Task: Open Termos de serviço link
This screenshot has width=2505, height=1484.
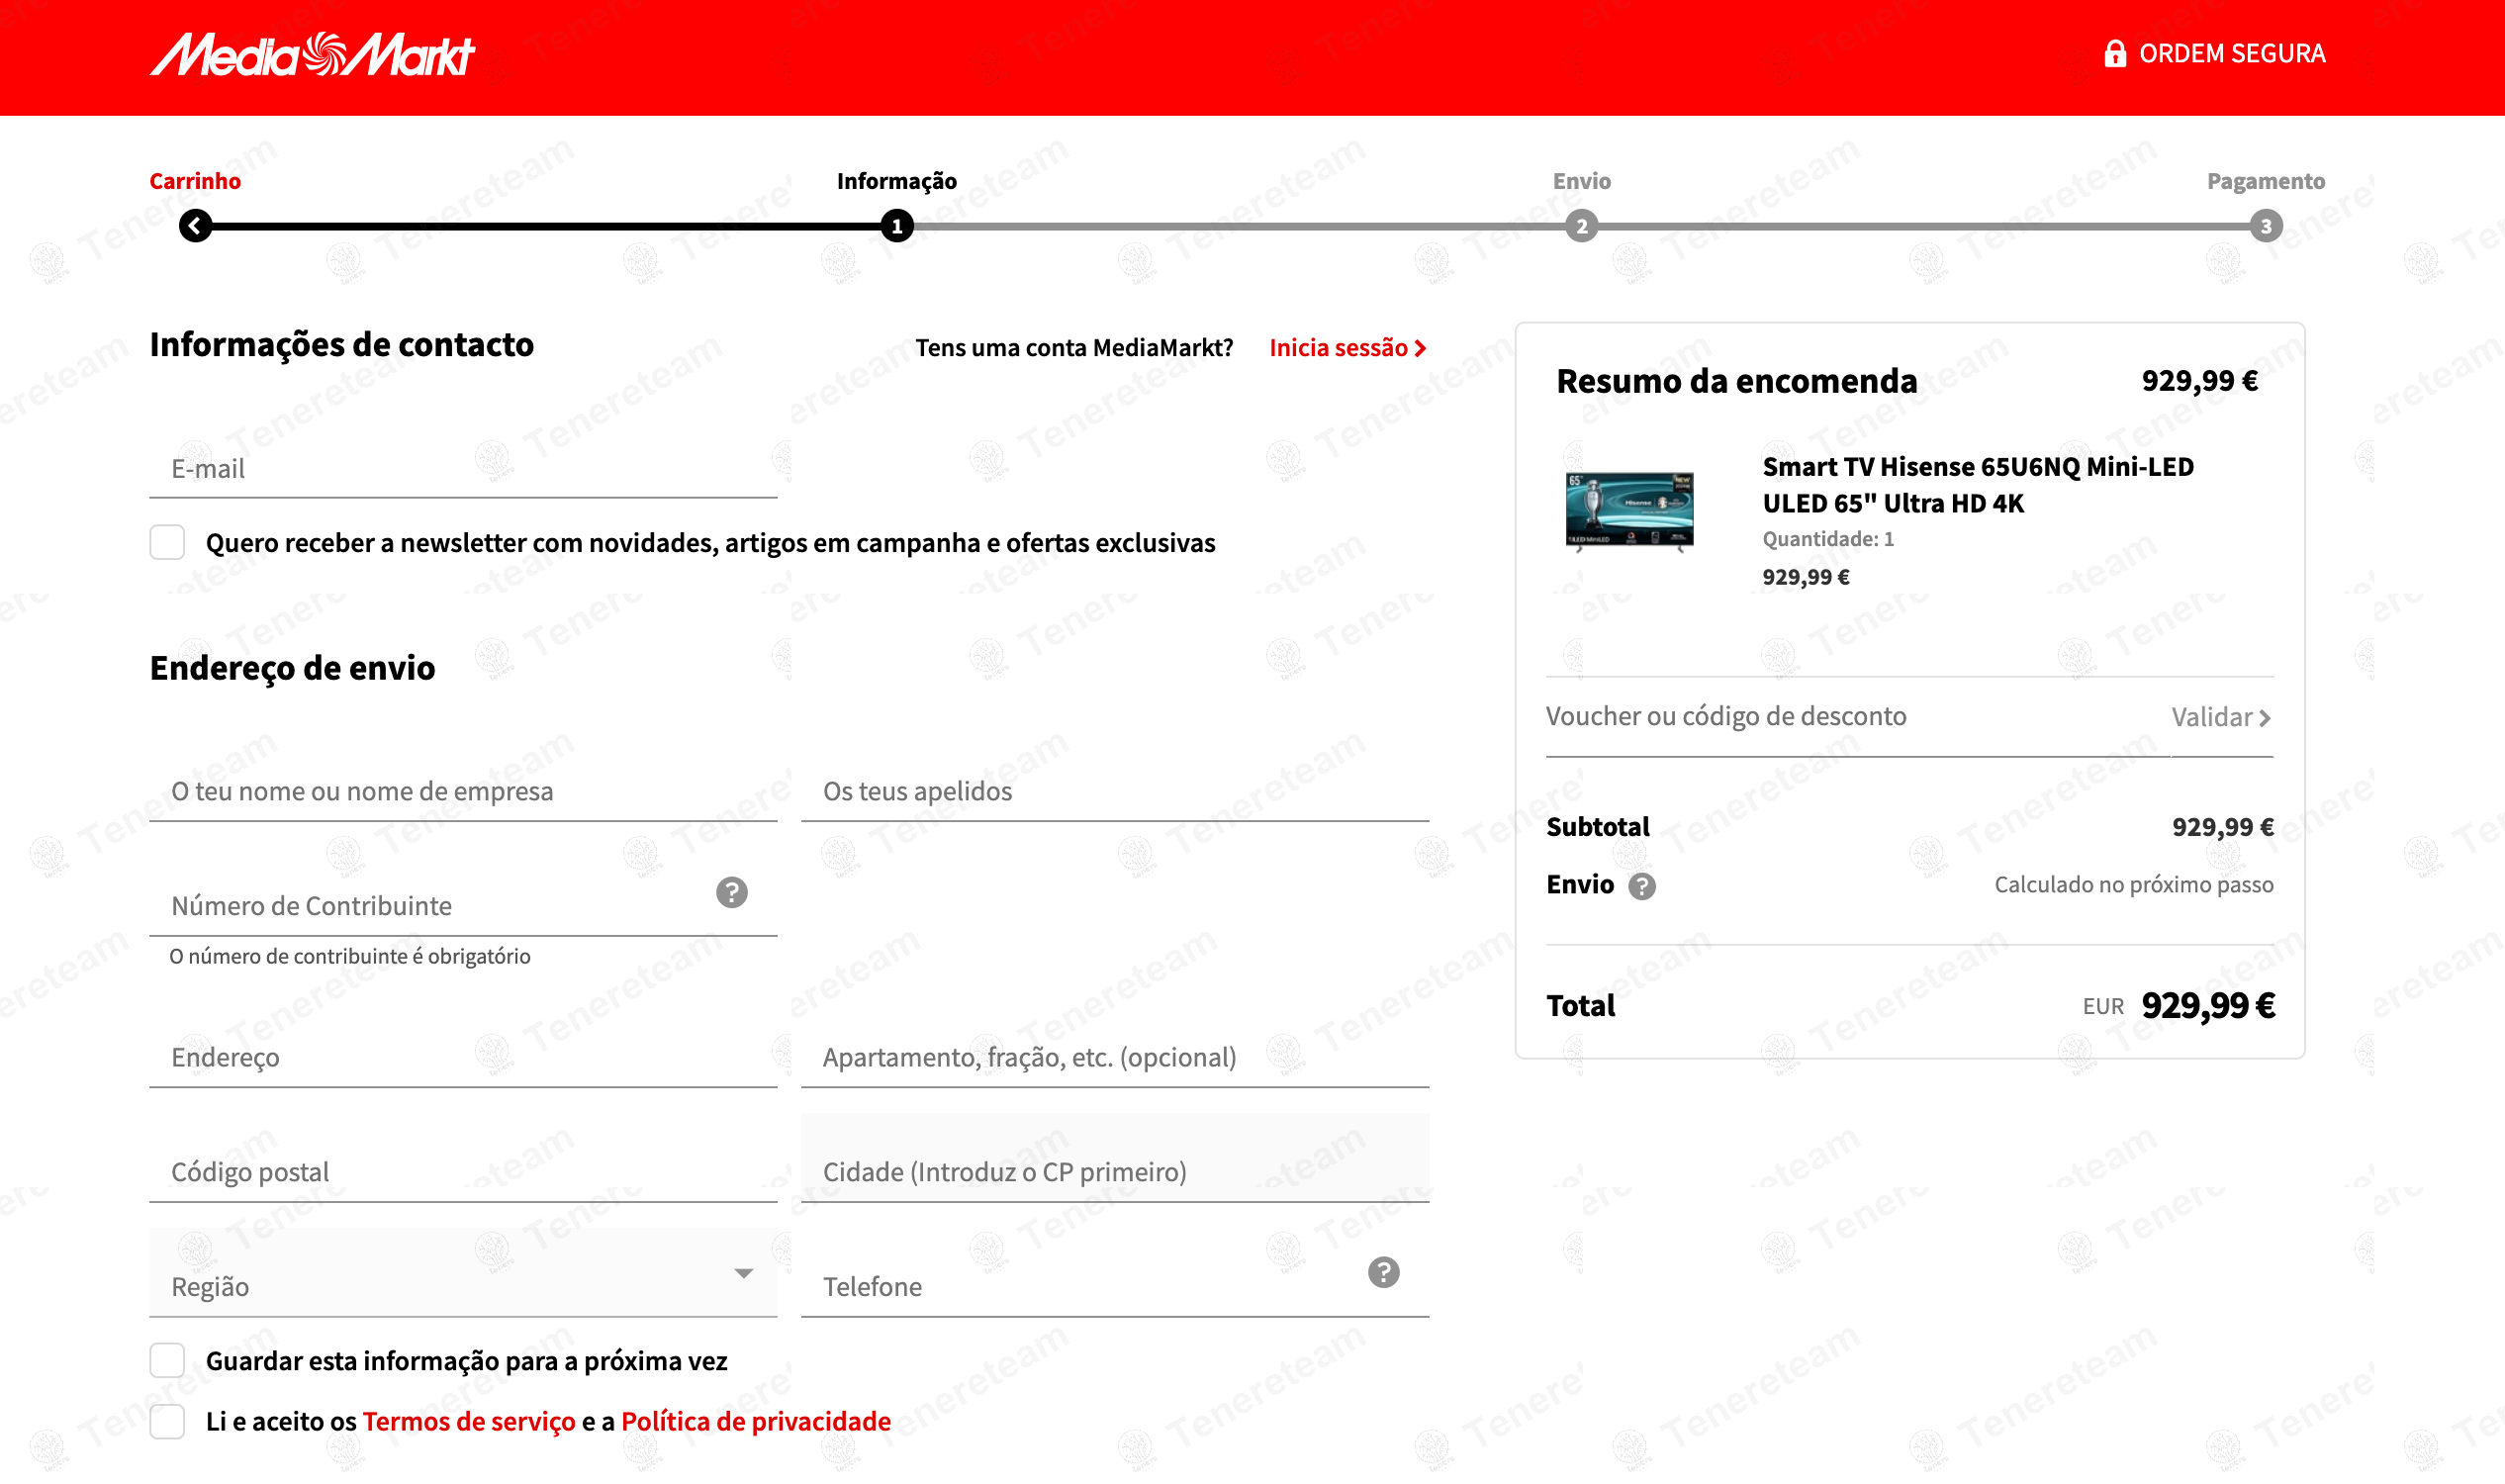Action: tap(468, 1421)
